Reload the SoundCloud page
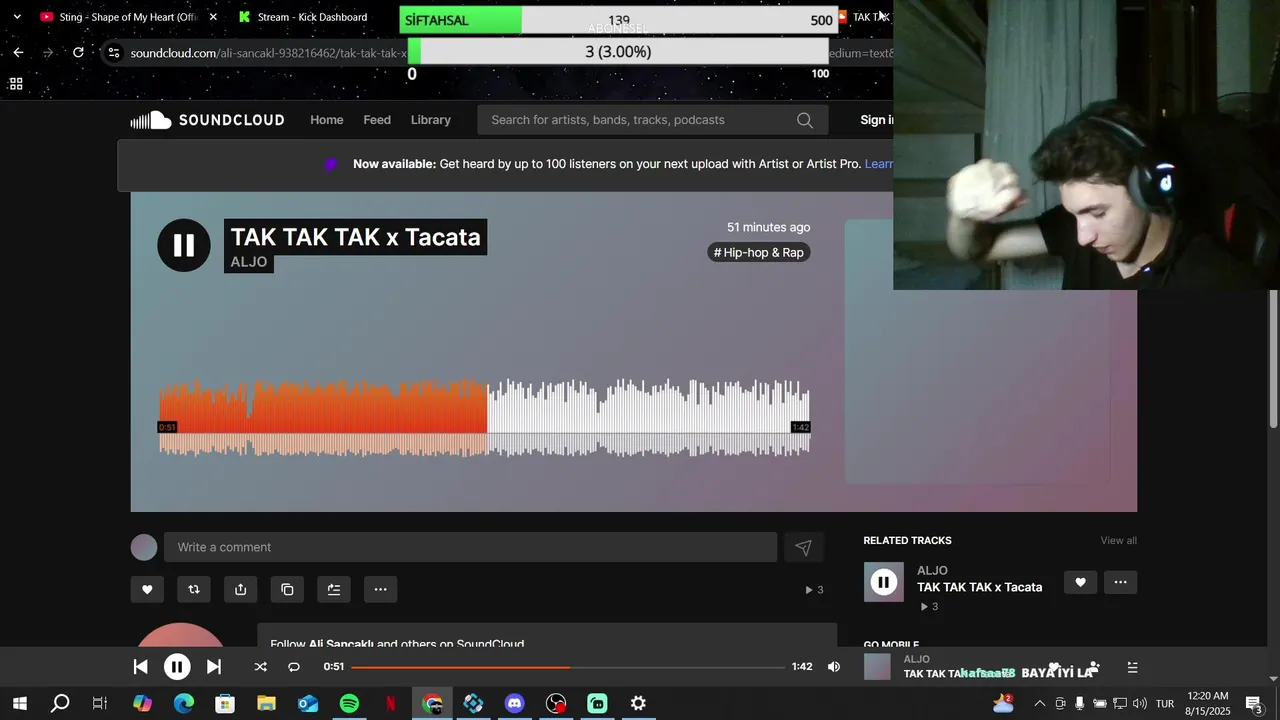1280x720 pixels. point(78,53)
